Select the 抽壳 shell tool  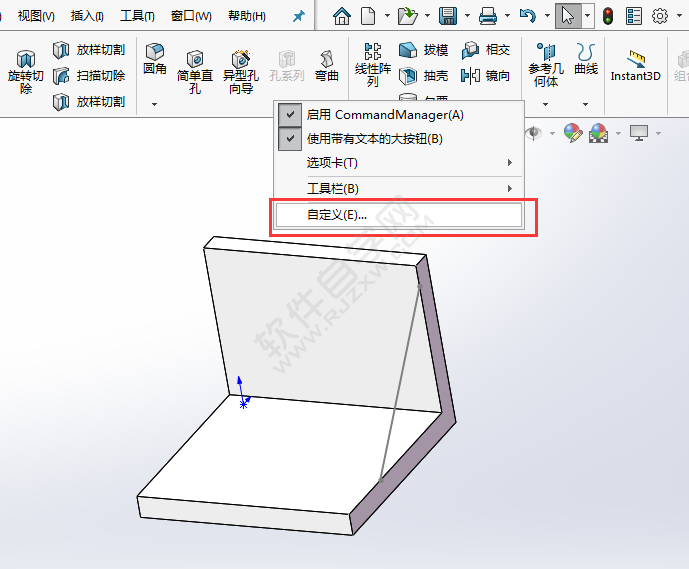[424, 76]
